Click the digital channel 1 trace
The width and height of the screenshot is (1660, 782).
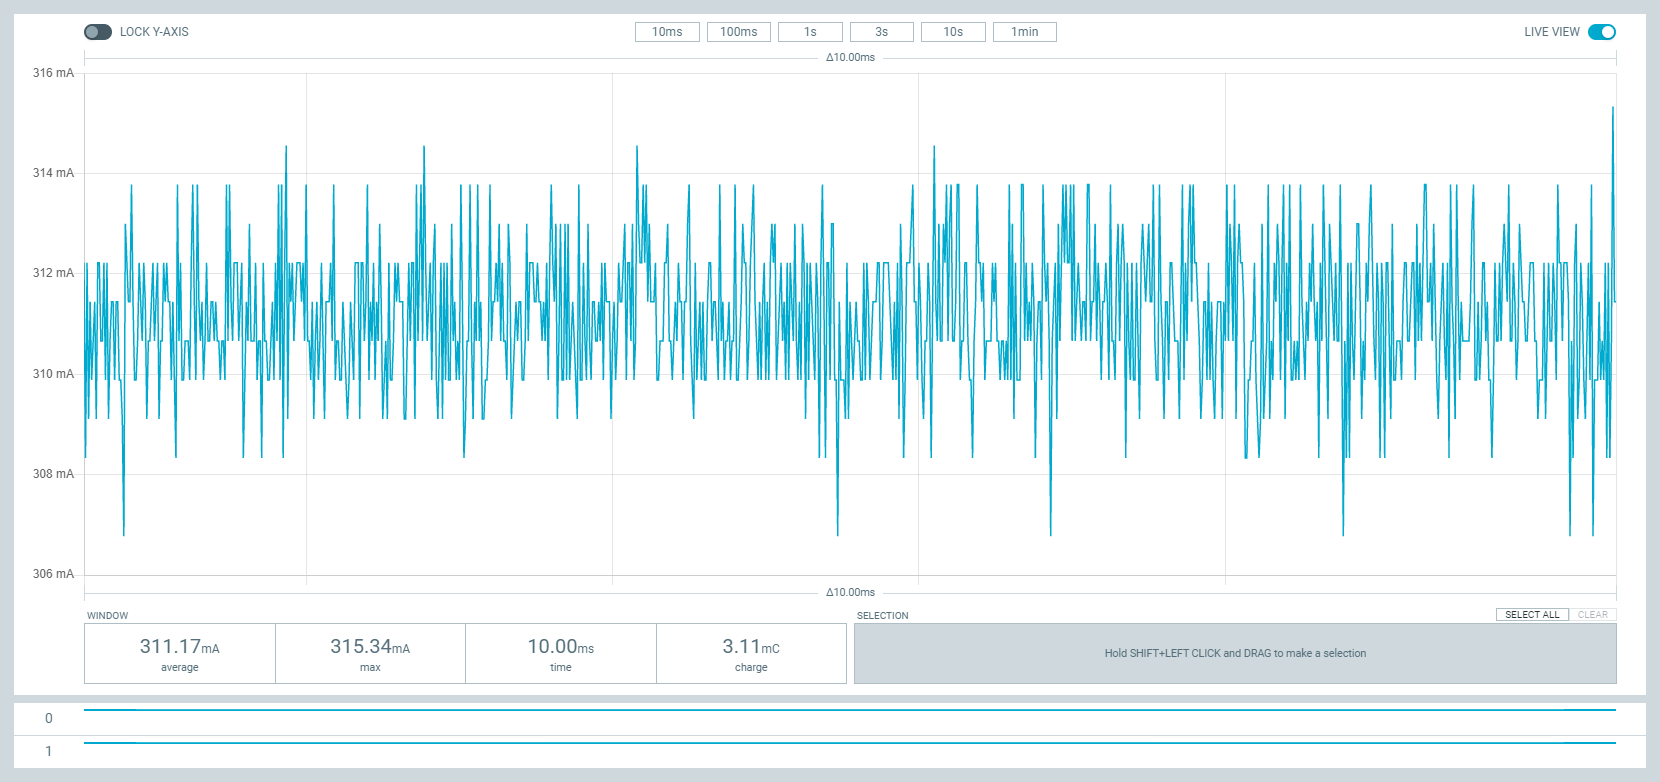[x=850, y=743]
